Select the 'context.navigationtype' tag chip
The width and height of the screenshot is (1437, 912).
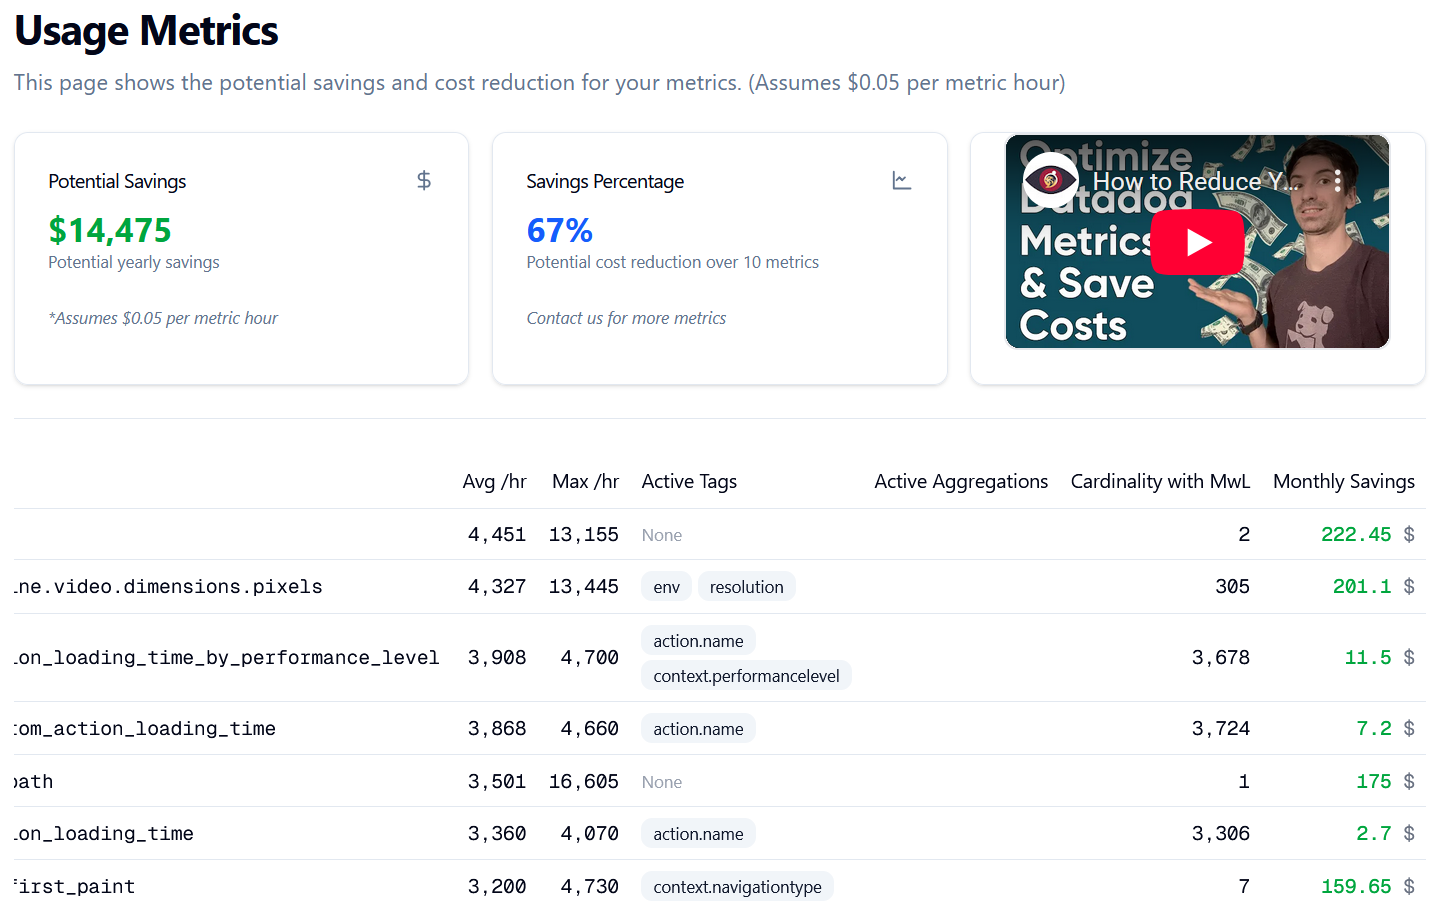737,887
